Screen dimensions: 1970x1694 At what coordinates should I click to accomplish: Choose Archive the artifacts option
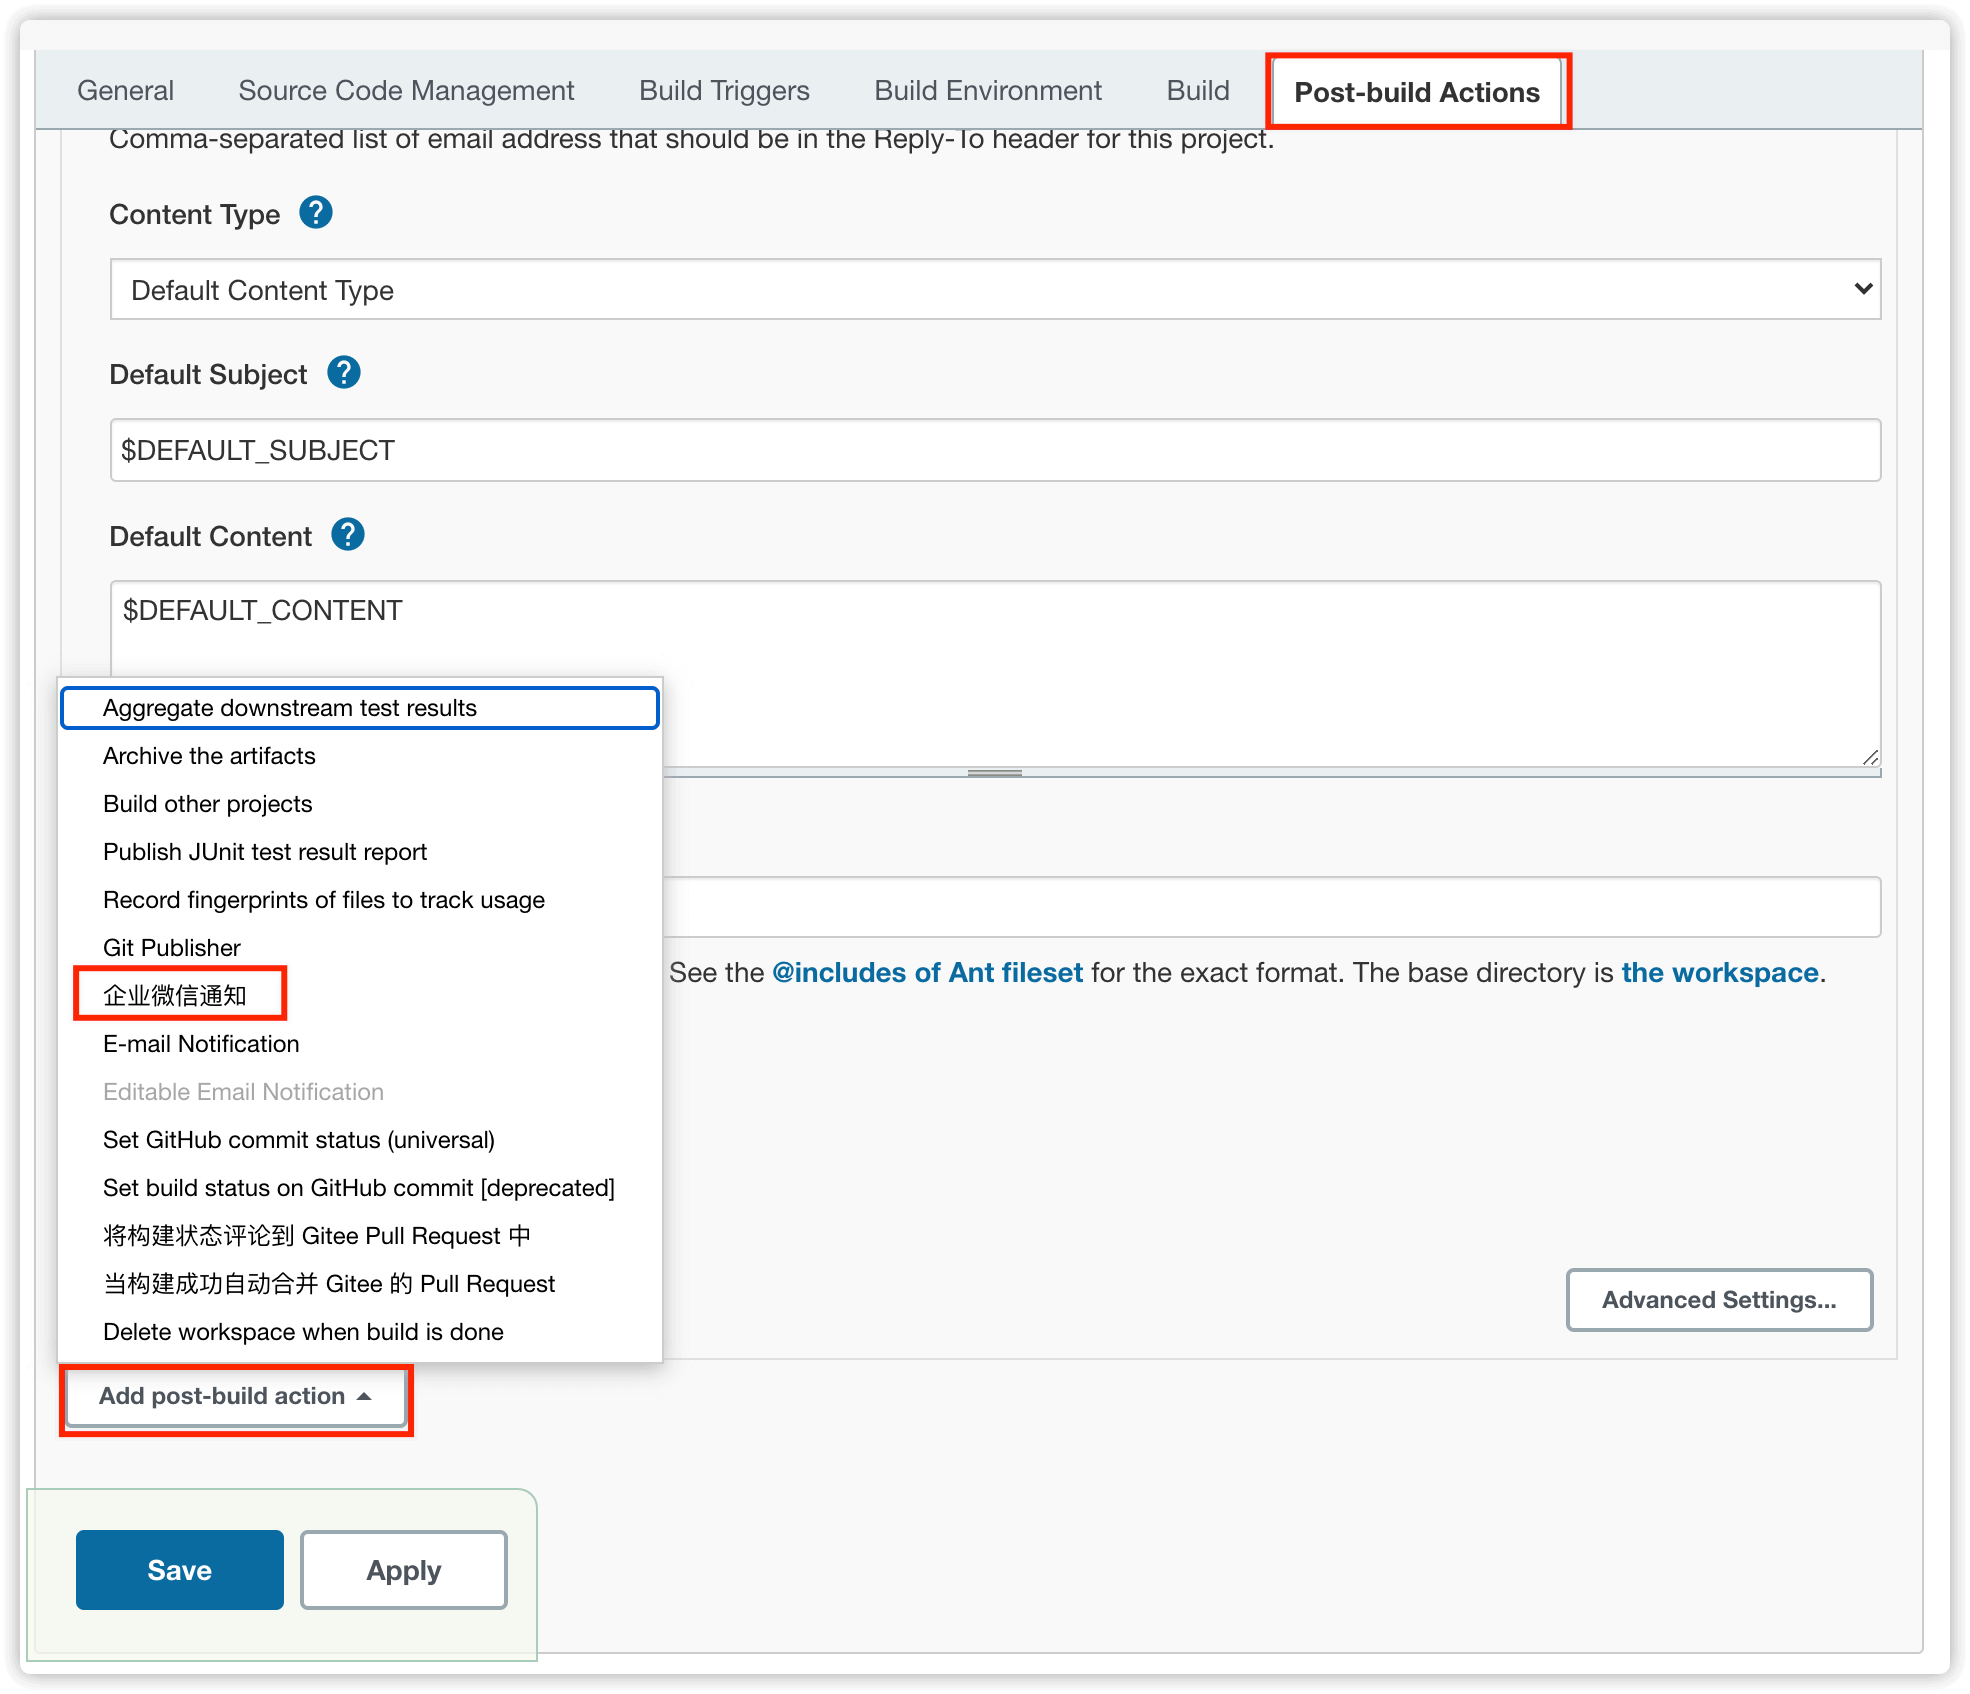209,756
